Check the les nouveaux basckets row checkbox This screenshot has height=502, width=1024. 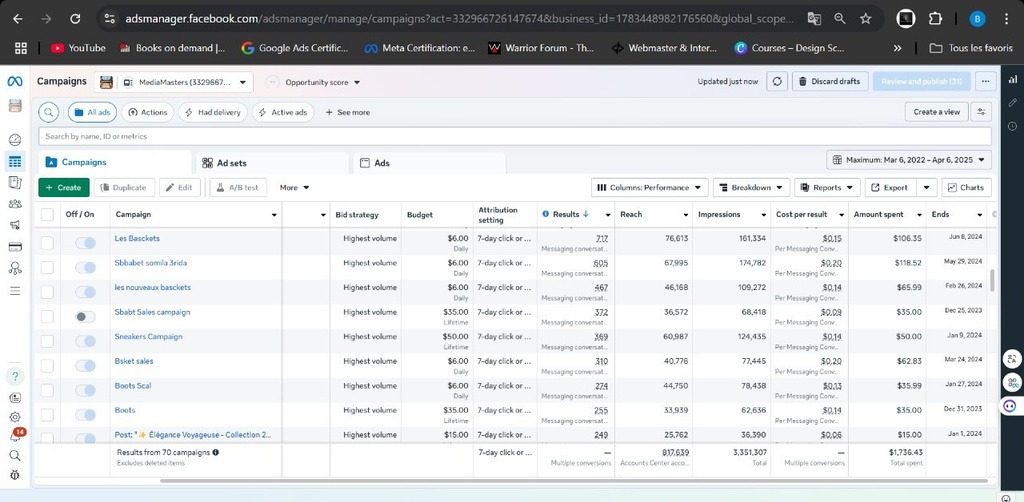point(47,292)
